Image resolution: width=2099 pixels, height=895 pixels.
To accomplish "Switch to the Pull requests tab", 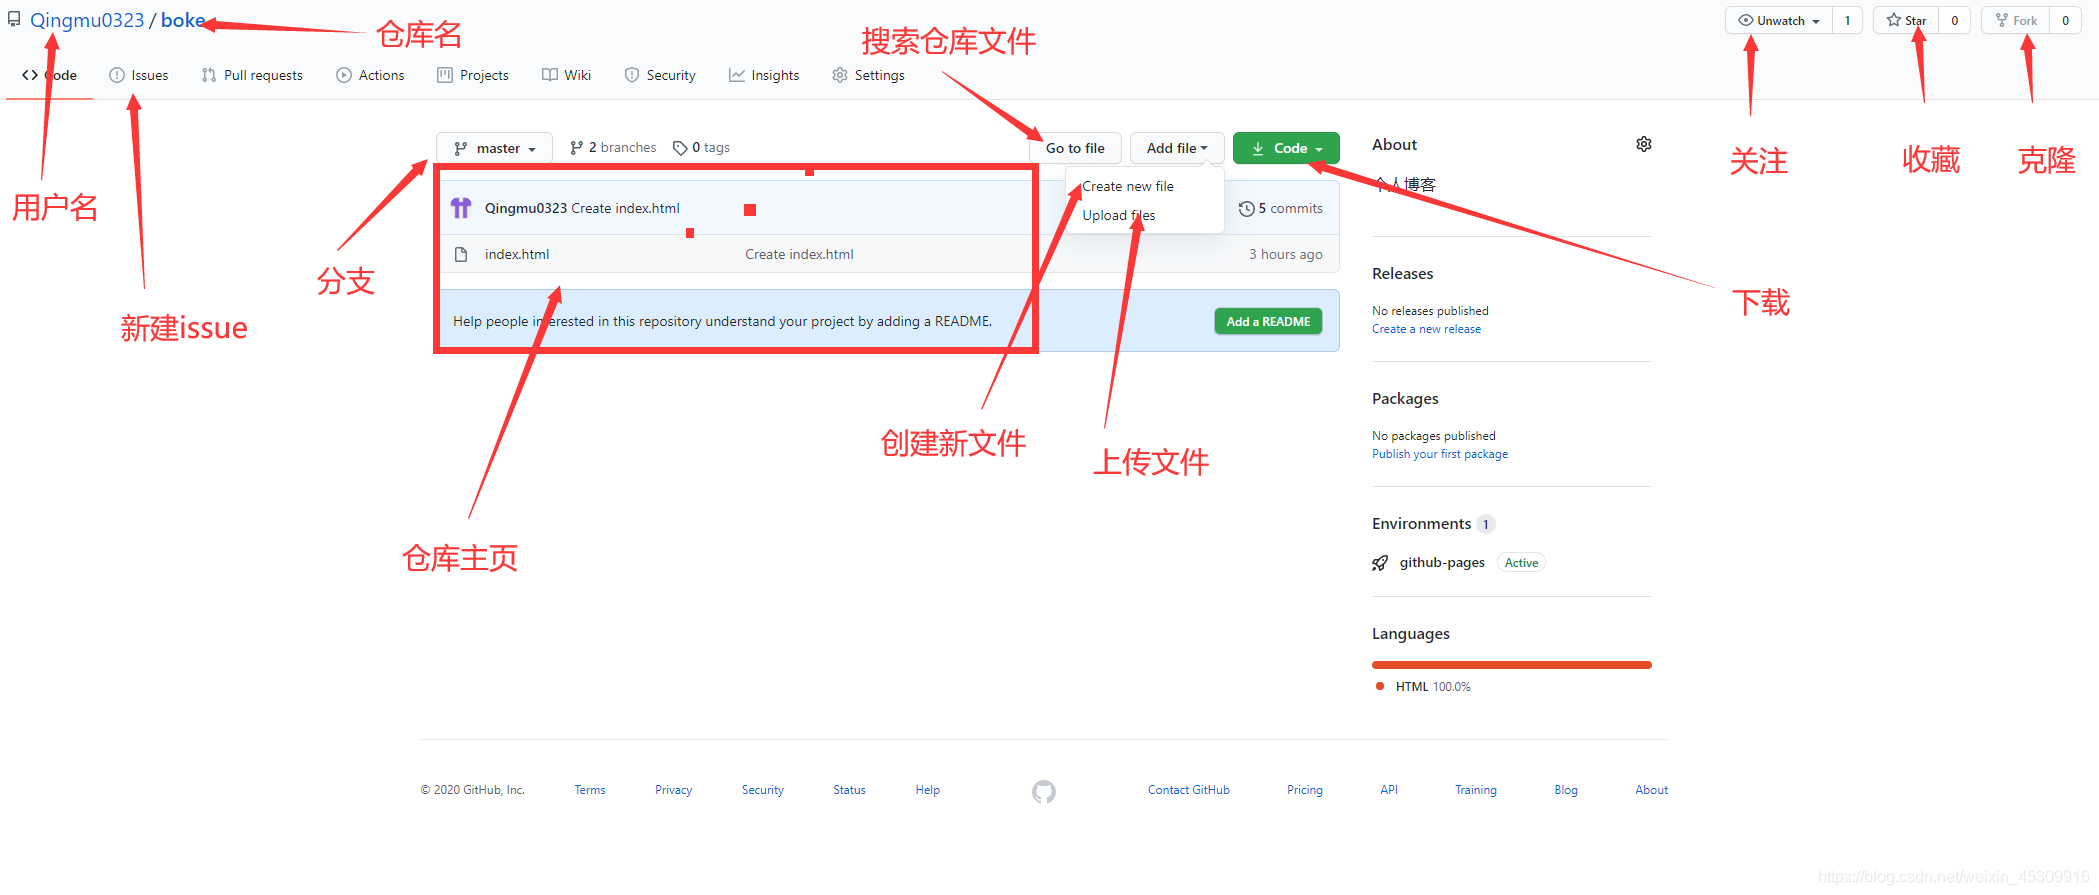I will click(252, 75).
